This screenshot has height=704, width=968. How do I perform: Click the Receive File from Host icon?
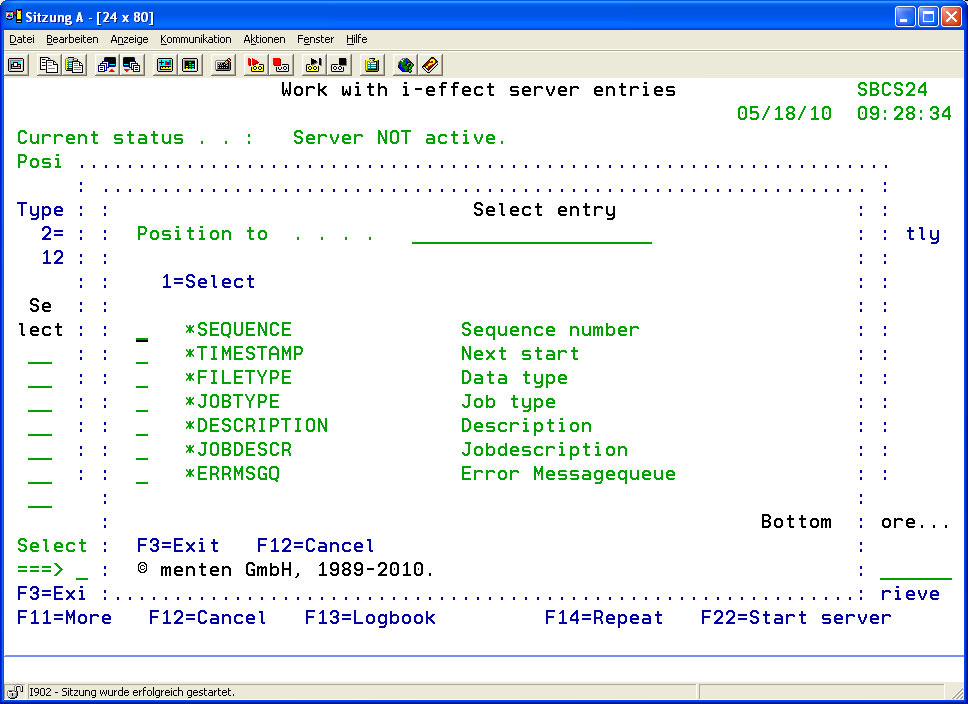(x=131, y=65)
